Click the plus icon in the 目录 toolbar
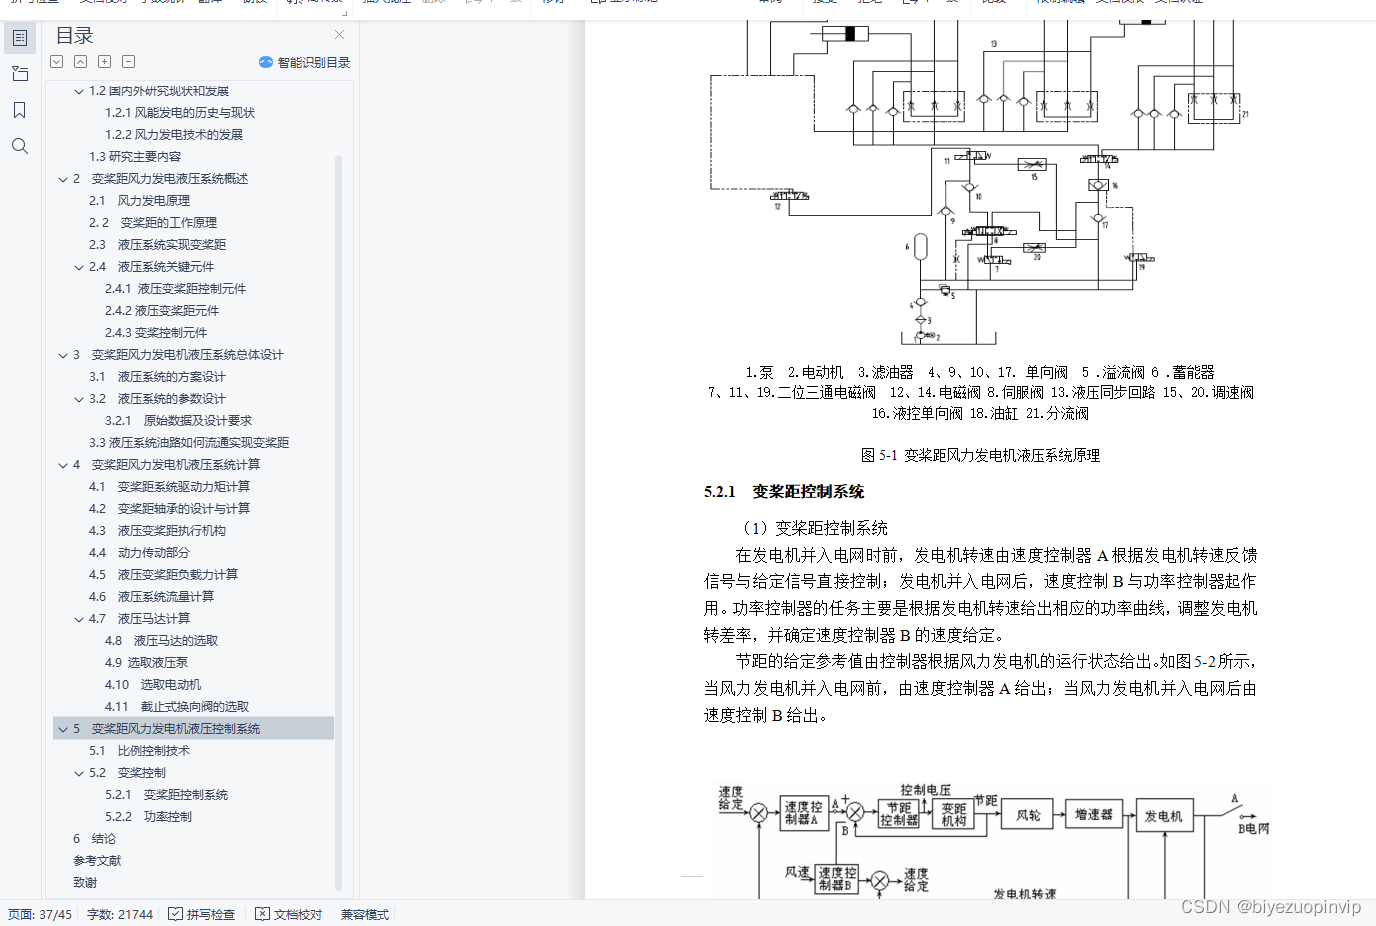This screenshot has width=1376, height=926. tap(104, 61)
